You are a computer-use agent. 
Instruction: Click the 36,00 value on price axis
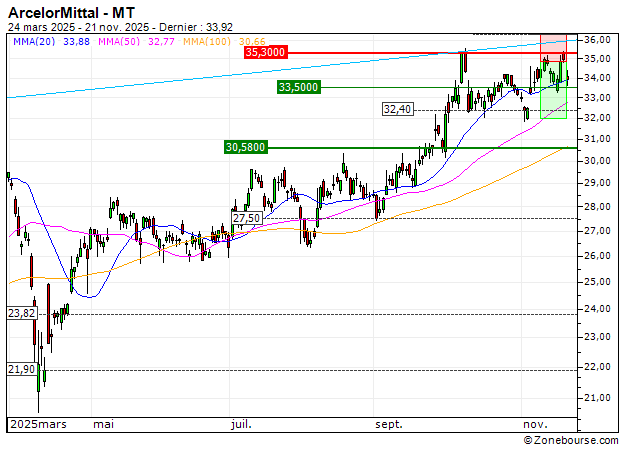coord(597,39)
